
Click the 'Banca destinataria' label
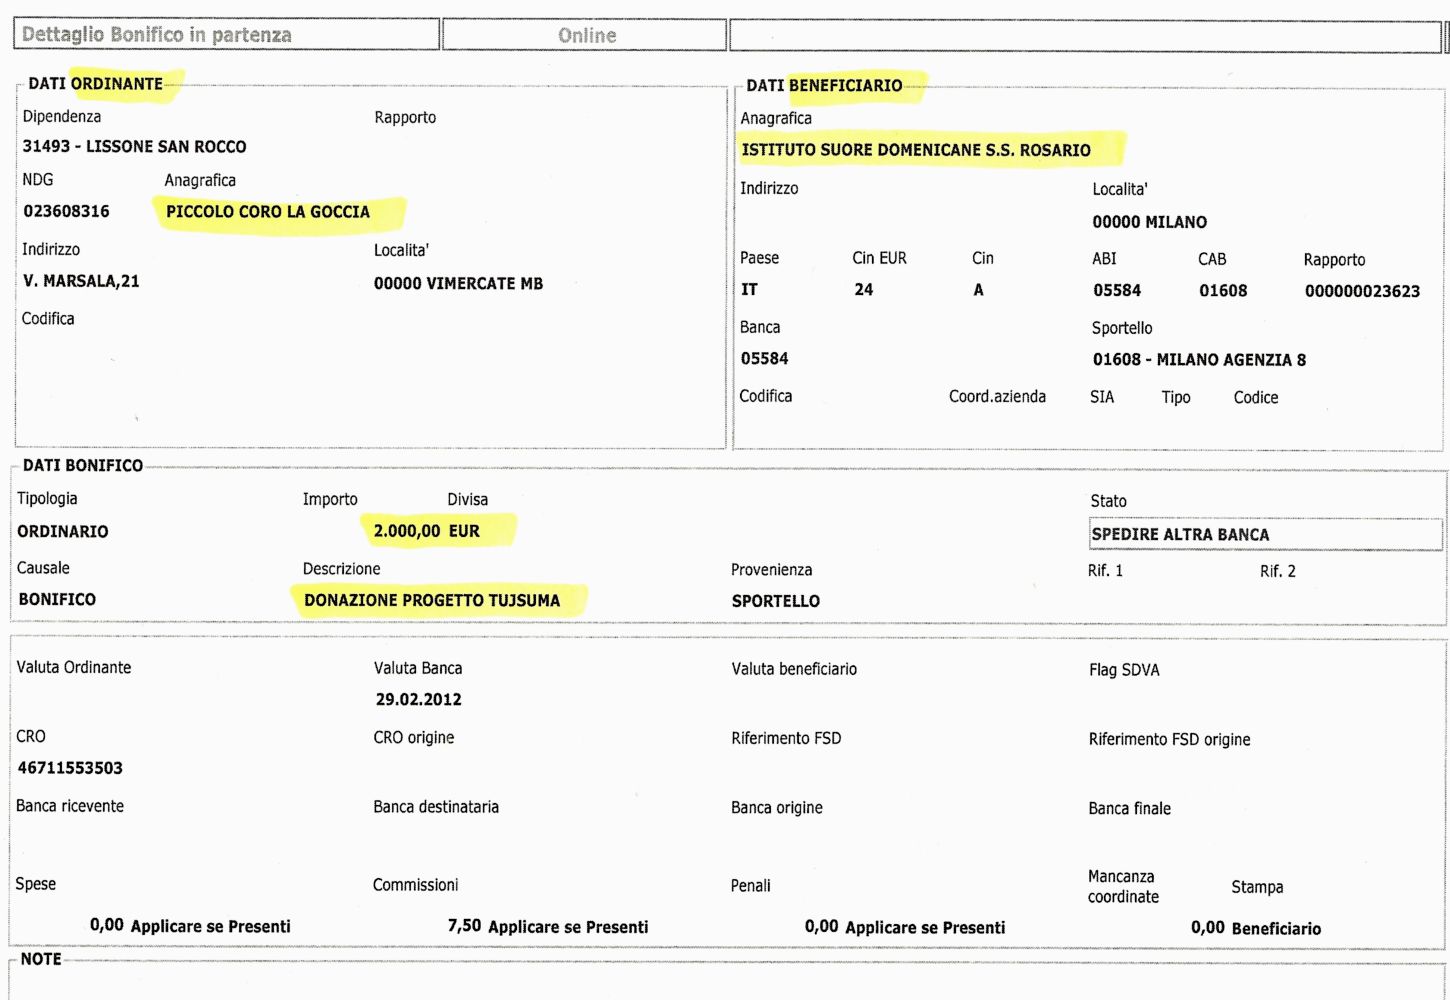point(436,807)
